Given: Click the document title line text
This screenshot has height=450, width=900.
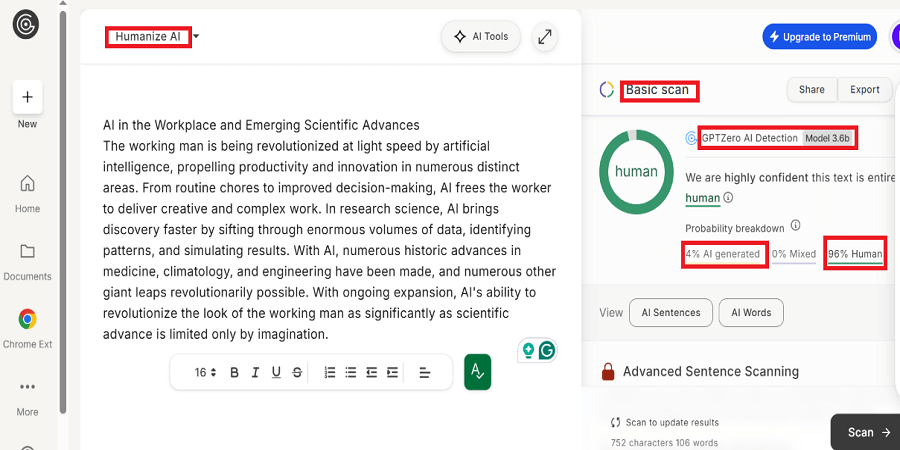Looking at the screenshot, I should (261, 125).
